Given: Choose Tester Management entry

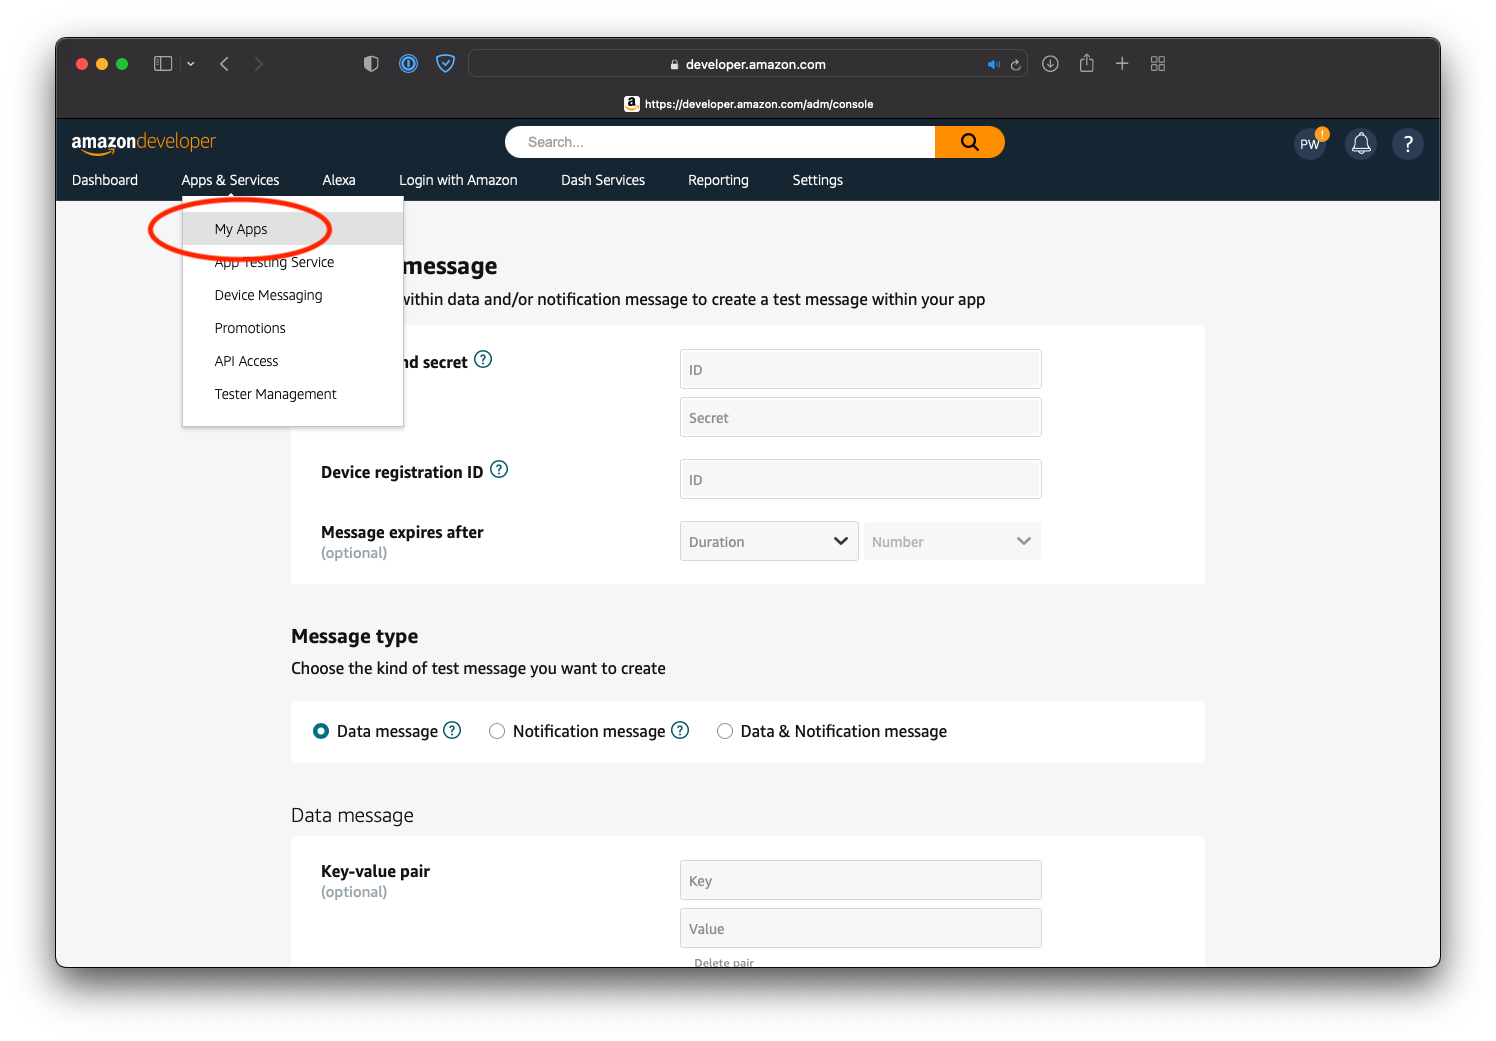Looking at the screenshot, I should 293,394.
